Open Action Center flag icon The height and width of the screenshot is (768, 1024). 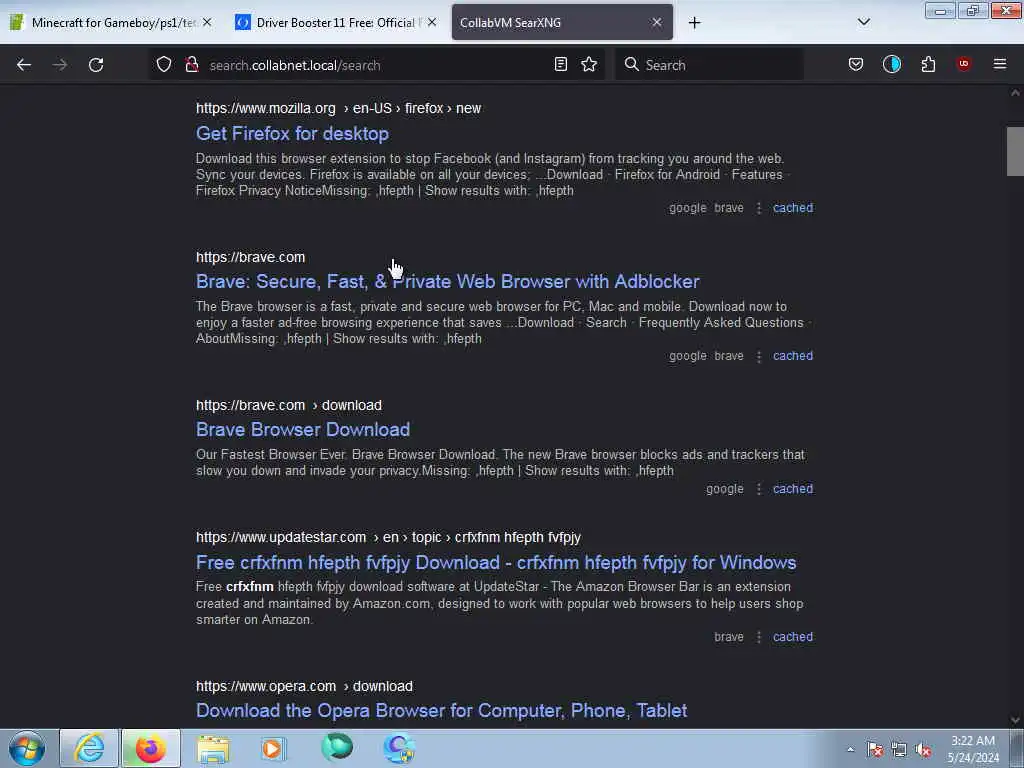(x=875, y=749)
